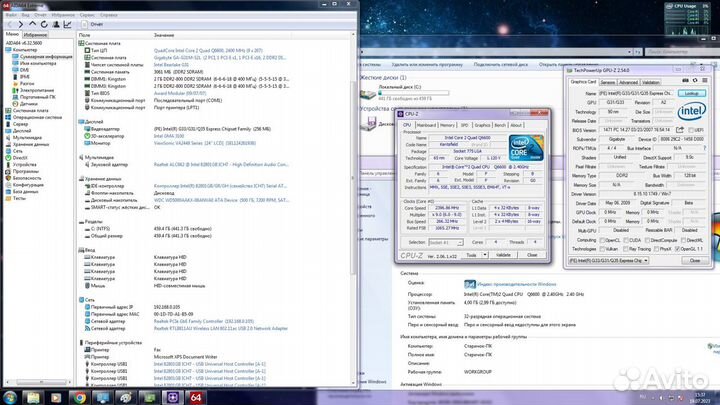Image resolution: width=720 pixels, height=405 pixels.
Task: Switch to the Memory tab in CPU-Z
Action: pyautogui.click(x=447, y=125)
